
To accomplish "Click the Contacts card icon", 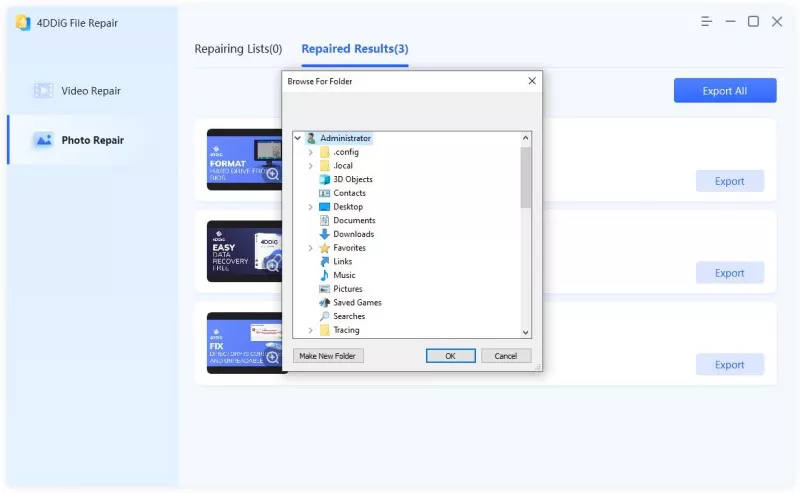I will 324,193.
